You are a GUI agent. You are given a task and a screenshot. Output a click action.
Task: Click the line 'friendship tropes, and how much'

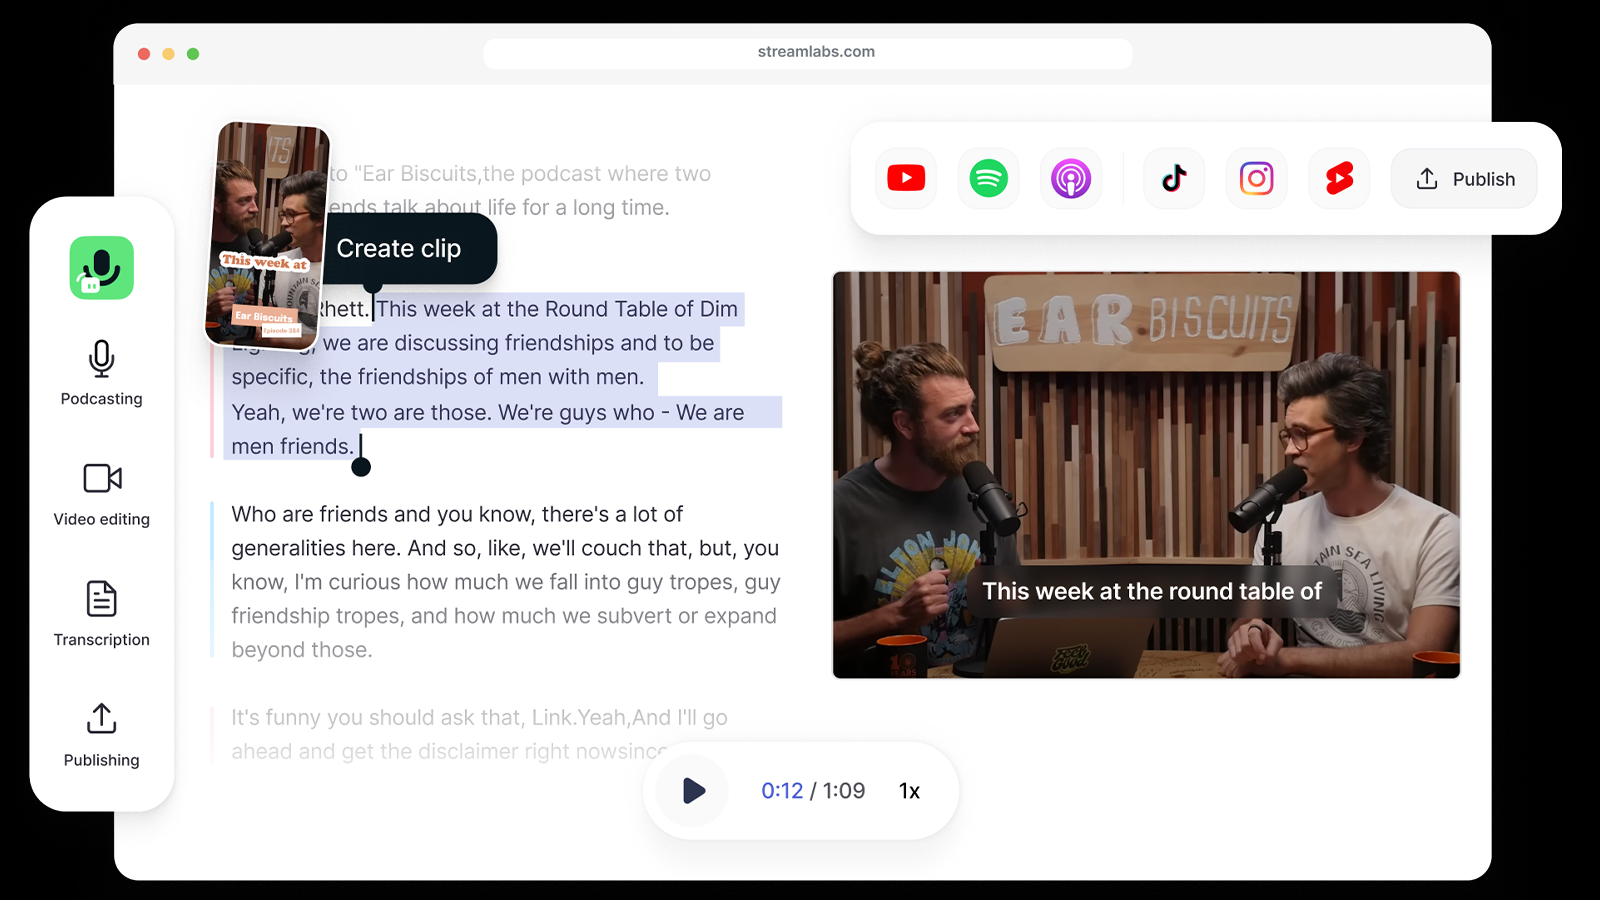pos(504,616)
